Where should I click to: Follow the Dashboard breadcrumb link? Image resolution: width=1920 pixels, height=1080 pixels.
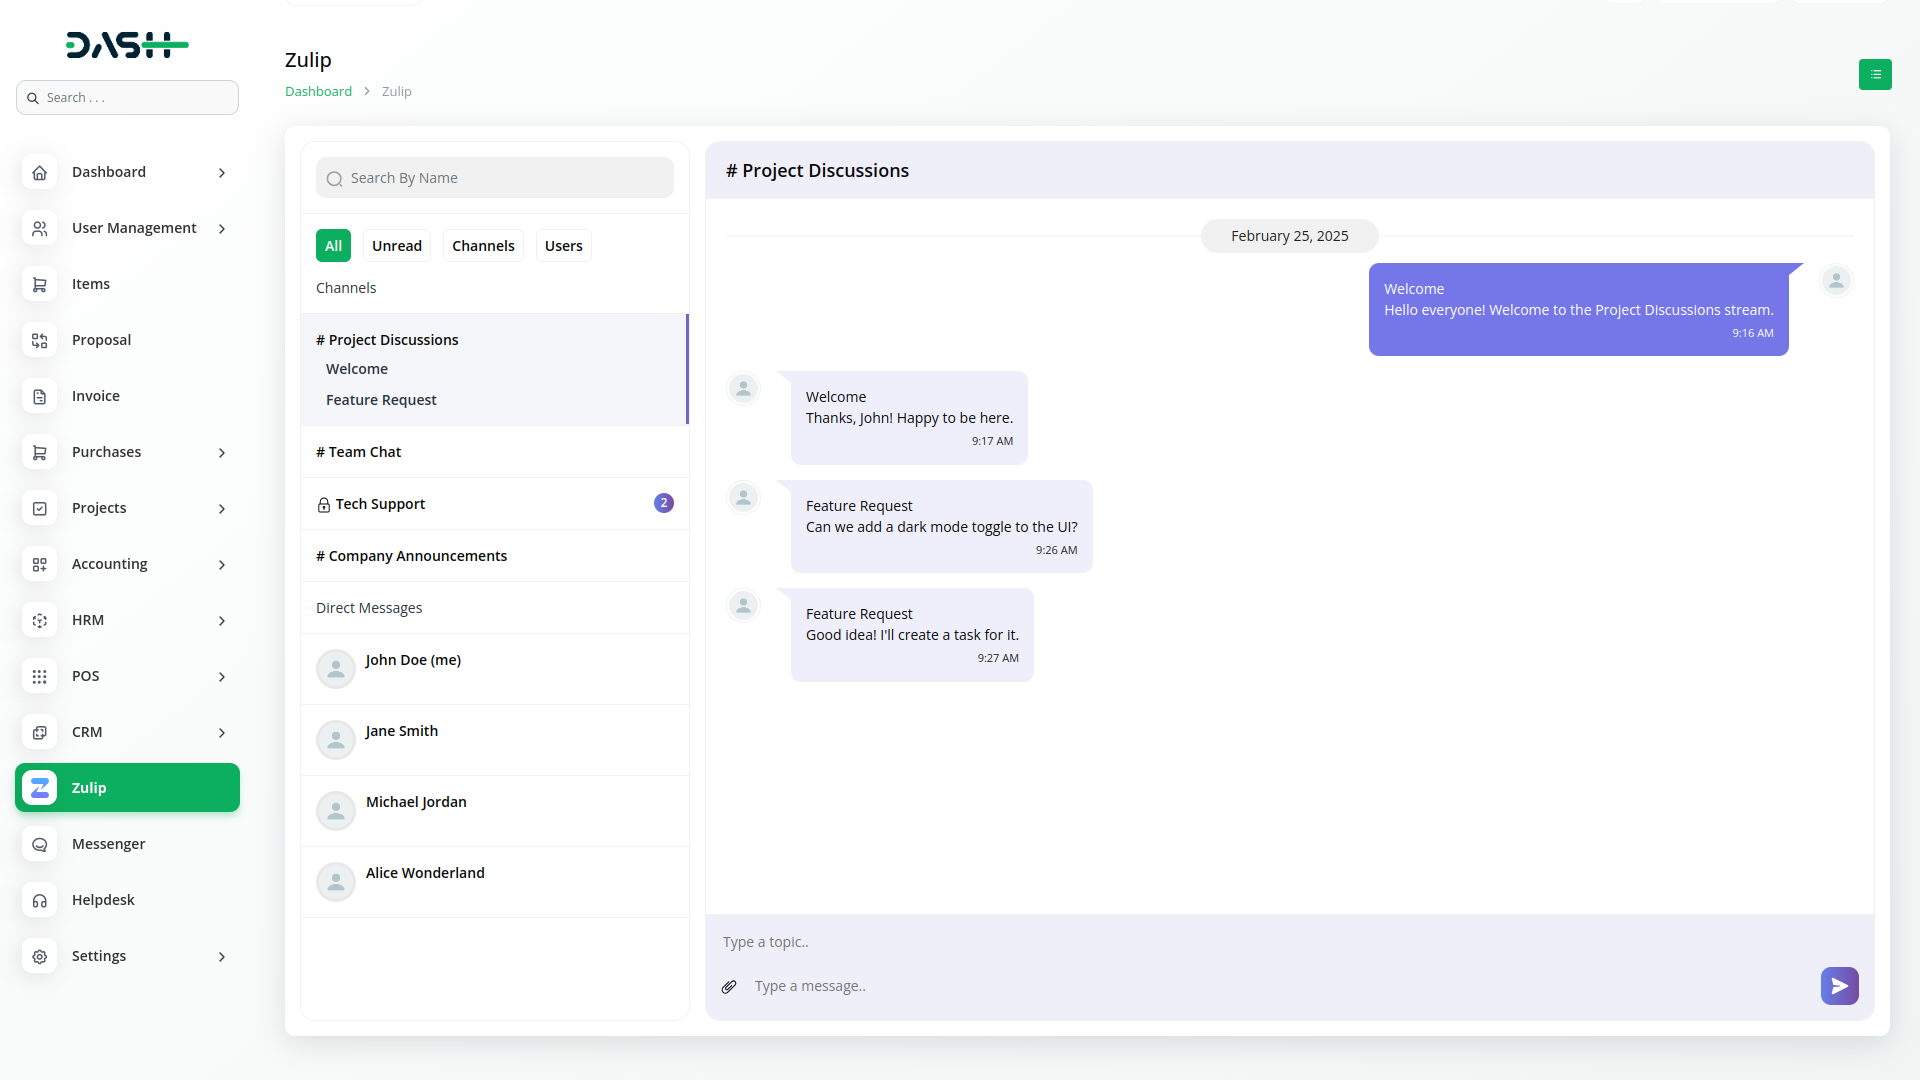click(318, 91)
